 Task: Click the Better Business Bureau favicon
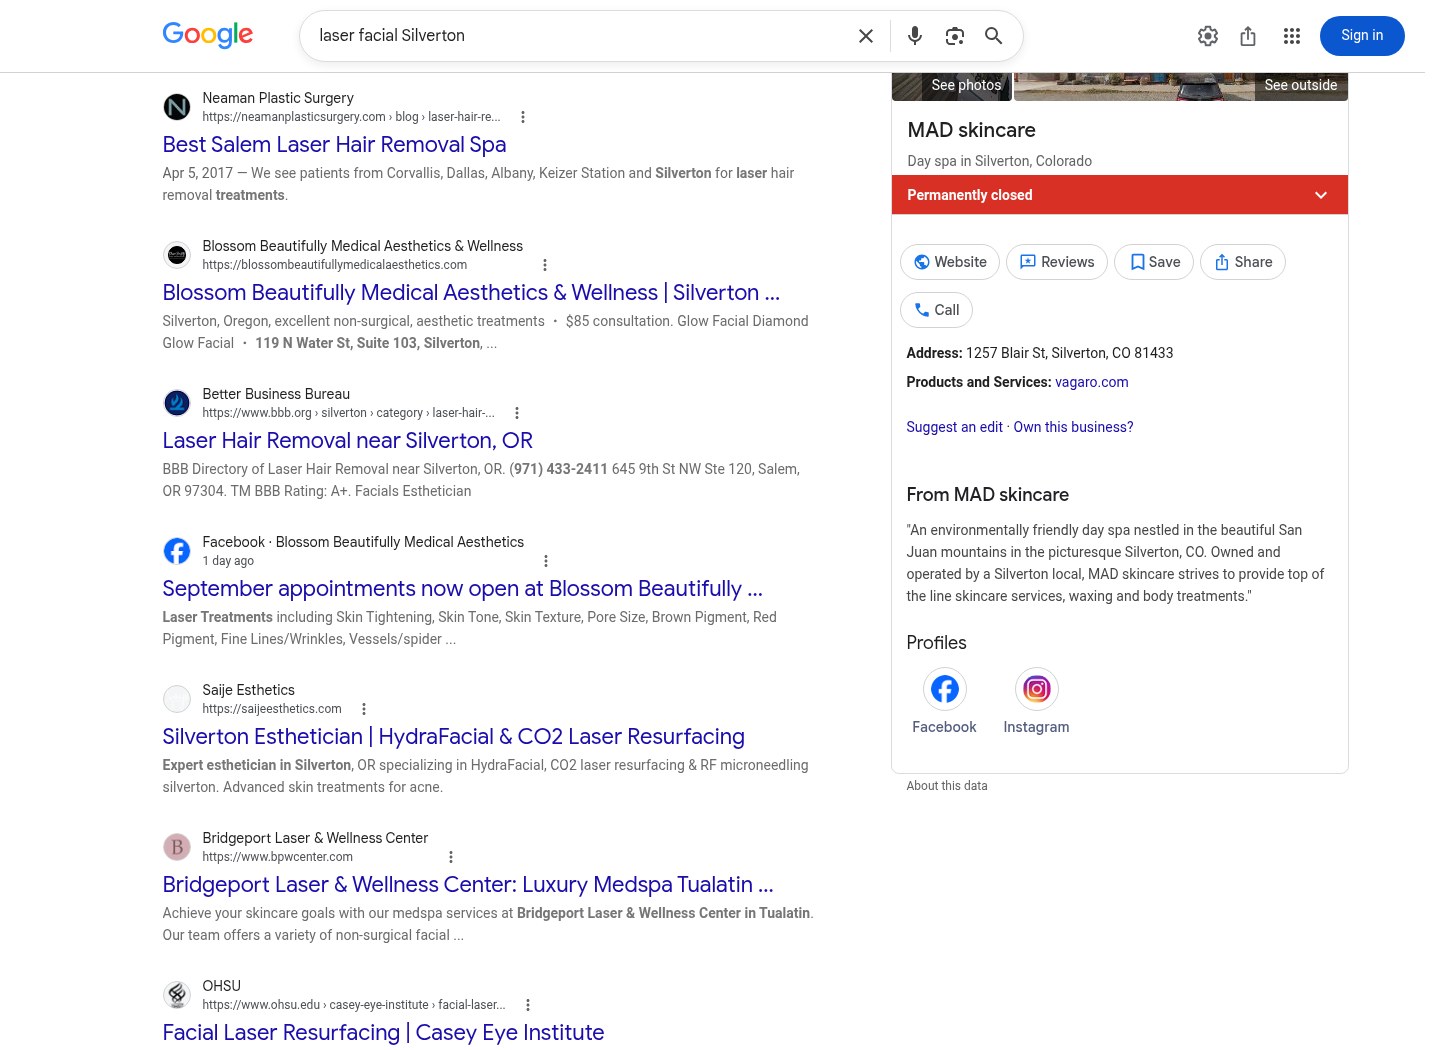(x=177, y=403)
